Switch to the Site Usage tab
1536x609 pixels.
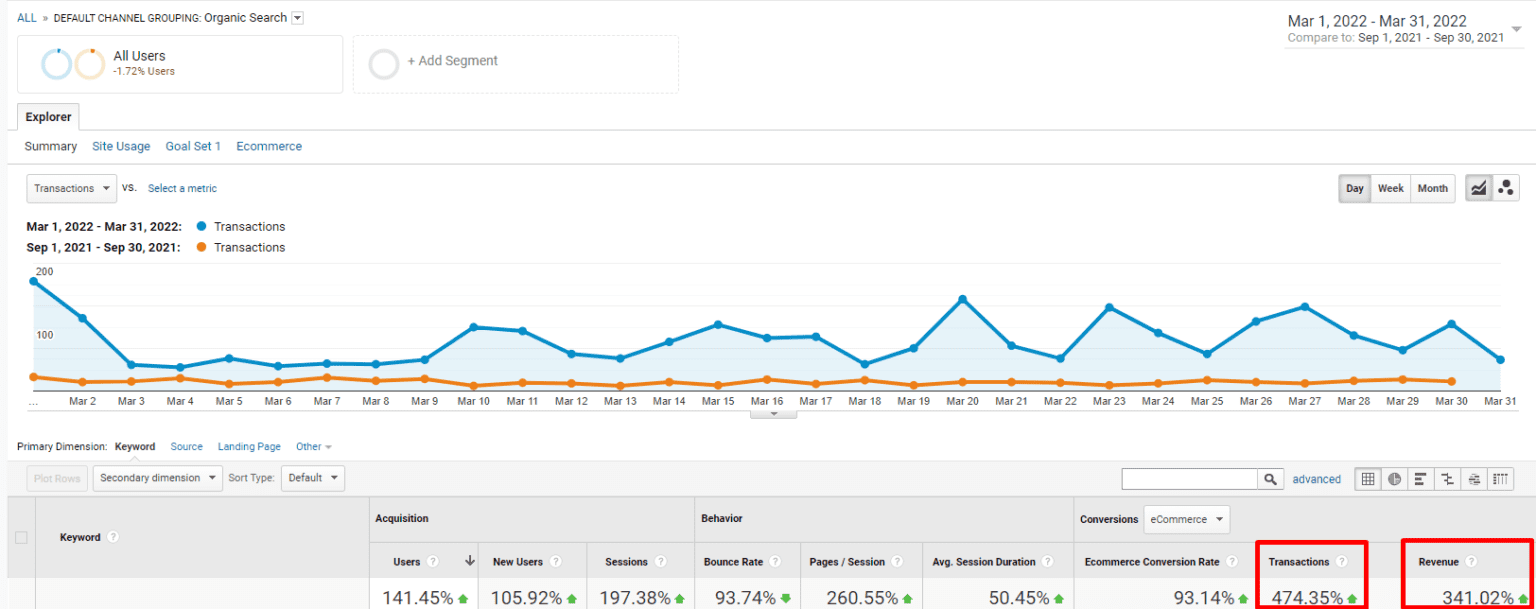pos(121,146)
